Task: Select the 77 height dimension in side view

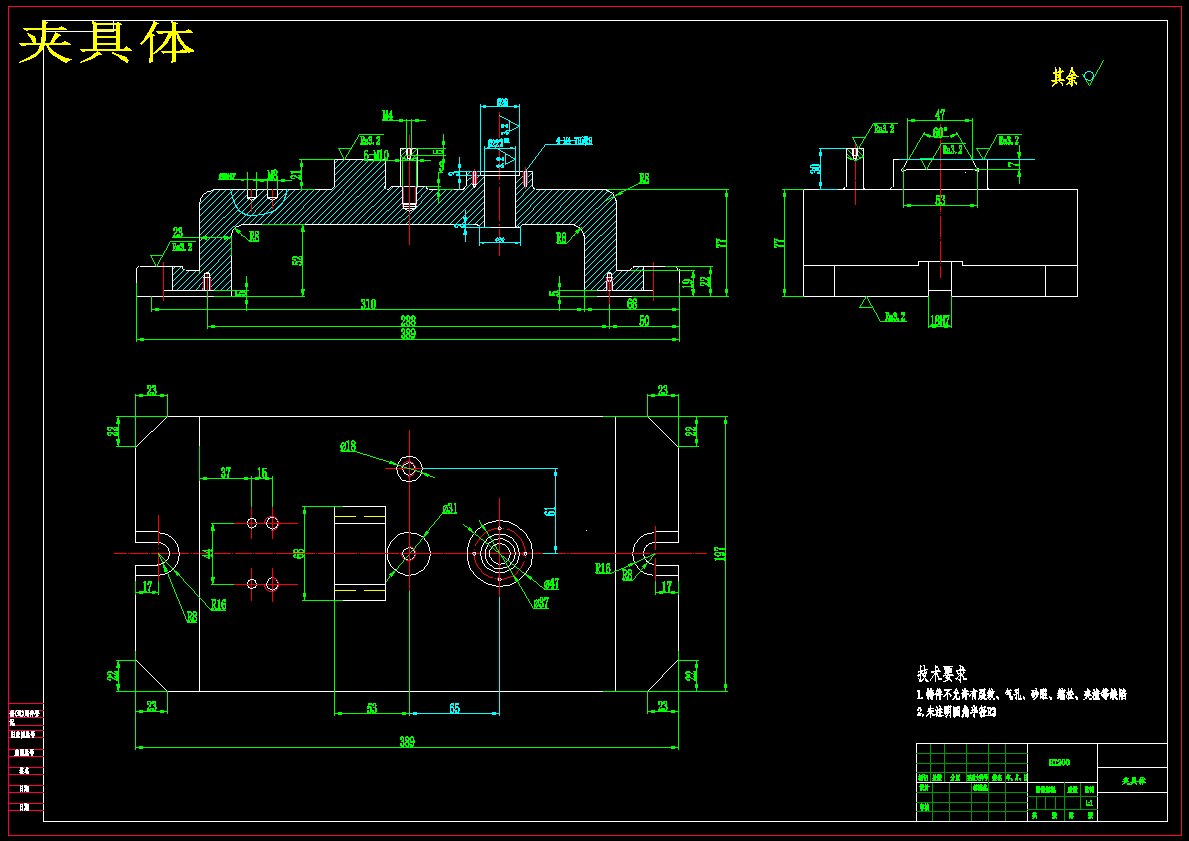Action: pos(777,243)
